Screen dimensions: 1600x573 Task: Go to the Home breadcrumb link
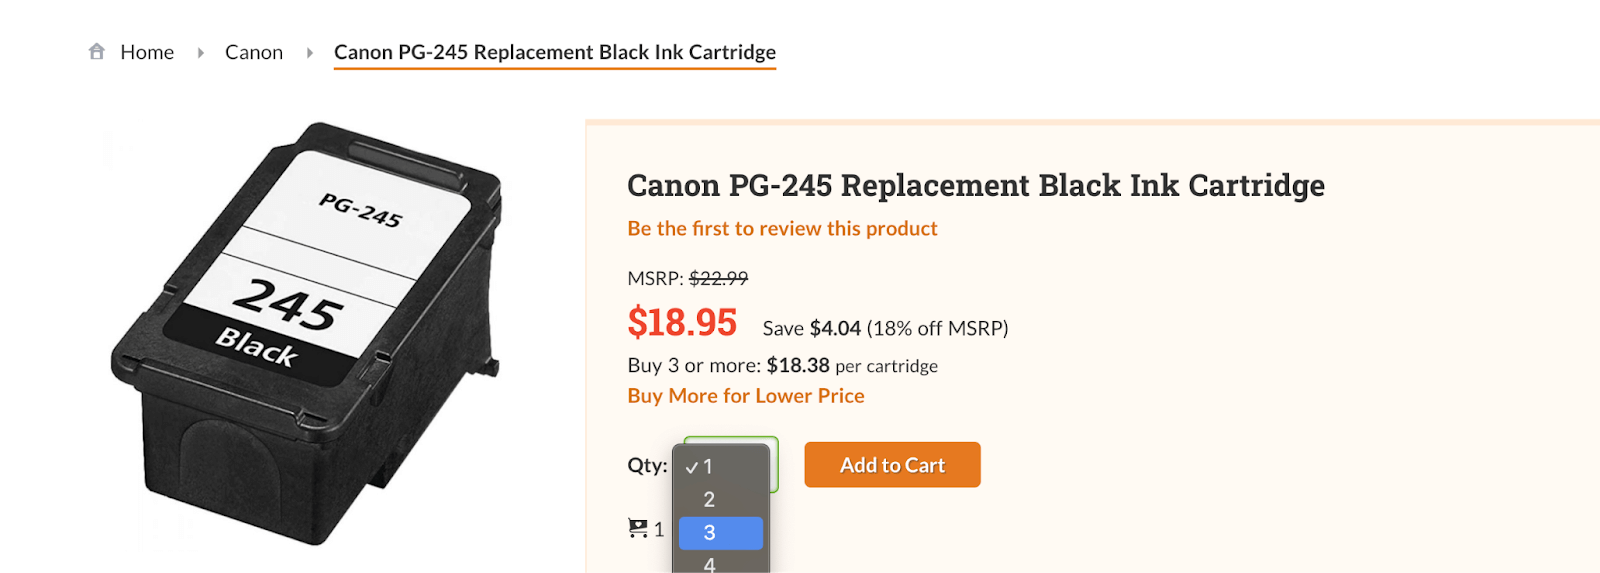click(x=147, y=52)
